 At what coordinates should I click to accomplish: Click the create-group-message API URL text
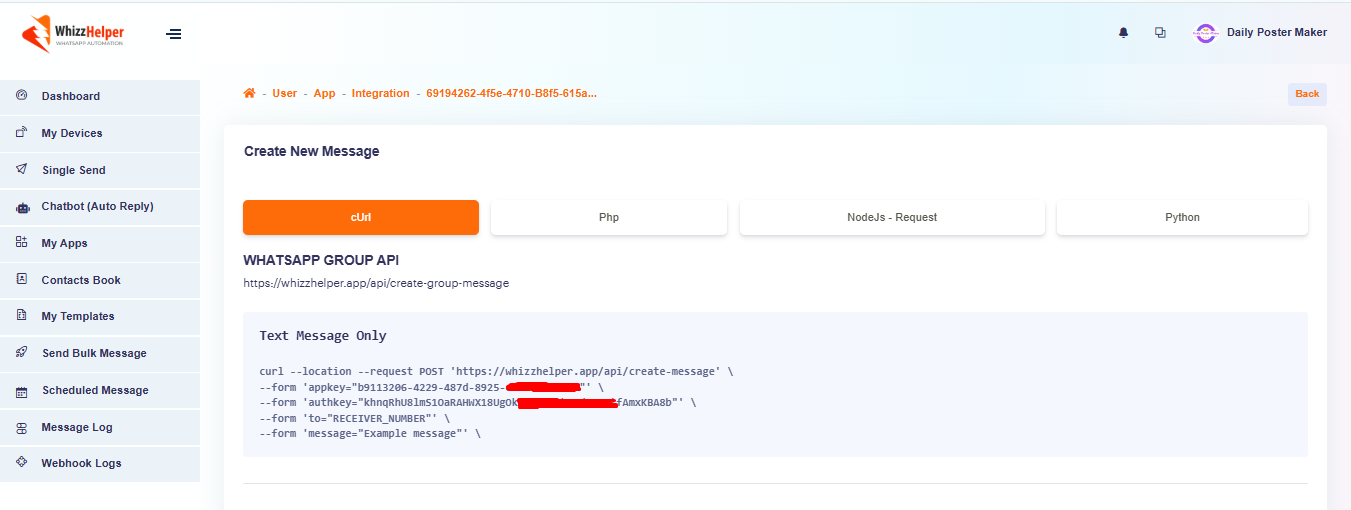coord(376,283)
